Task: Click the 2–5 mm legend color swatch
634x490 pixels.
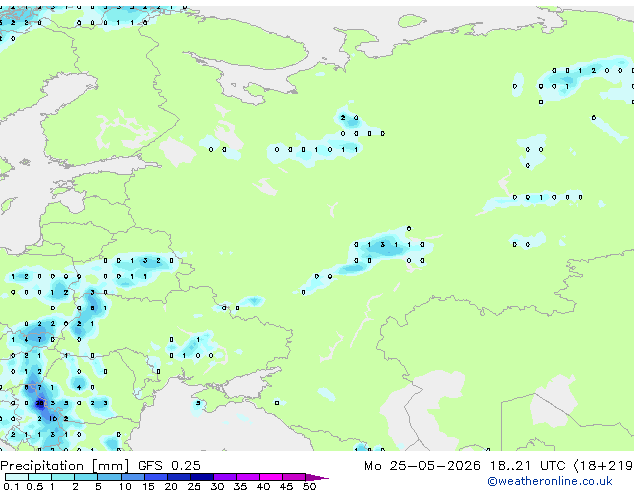Action: (86, 477)
